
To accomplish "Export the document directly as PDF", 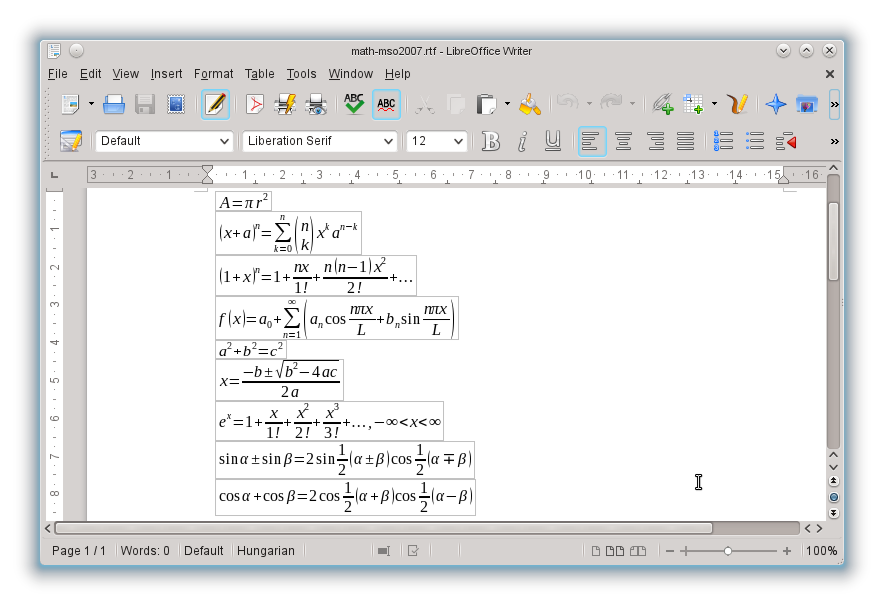I will (253, 104).
